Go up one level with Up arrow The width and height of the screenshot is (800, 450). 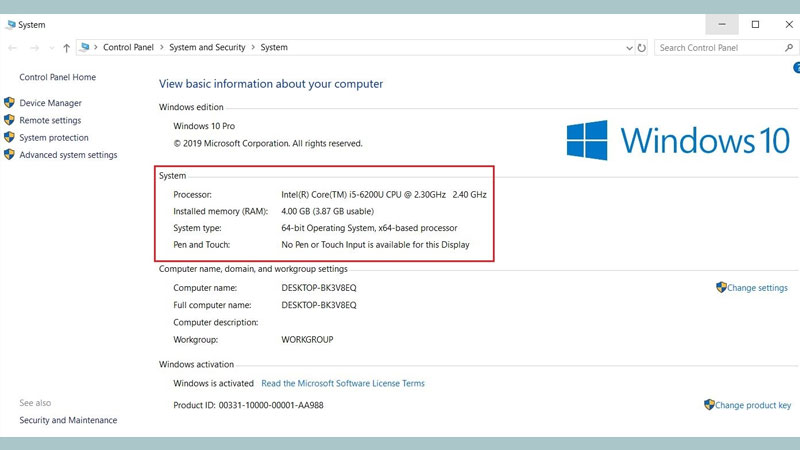[66, 47]
